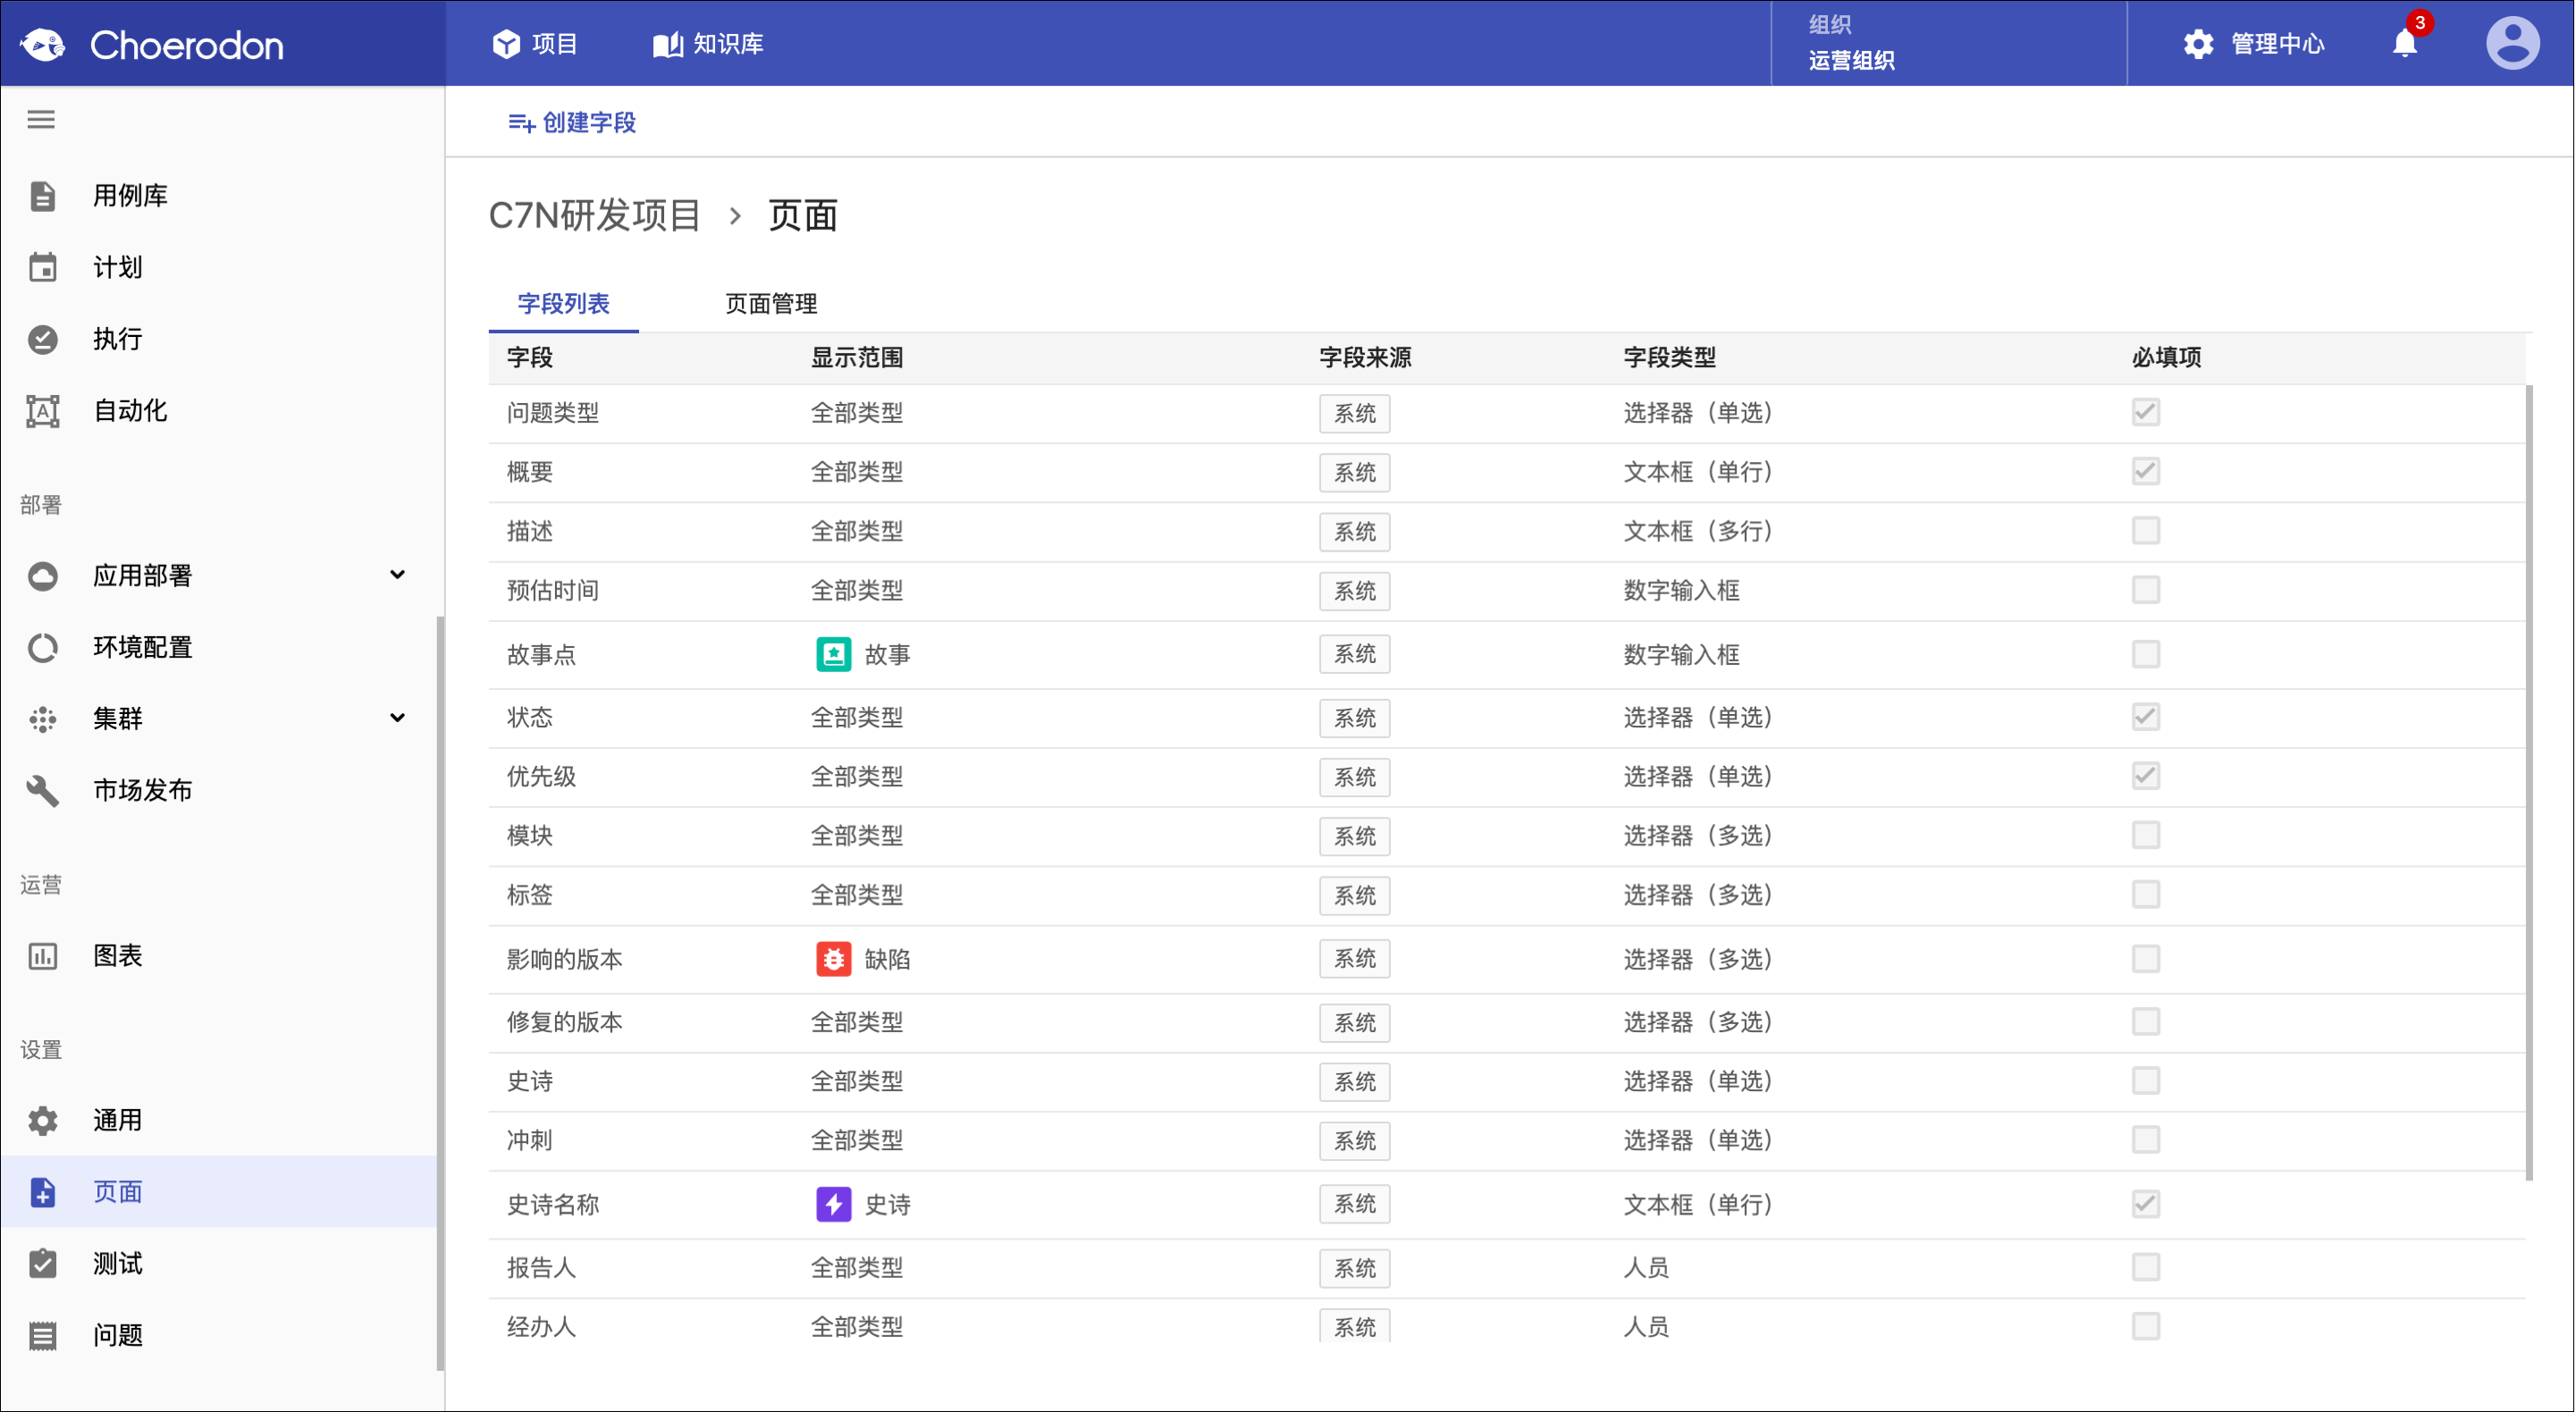Click the 应用部署 cloud icon
The image size is (2576, 1412).
[x=42, y=576]
